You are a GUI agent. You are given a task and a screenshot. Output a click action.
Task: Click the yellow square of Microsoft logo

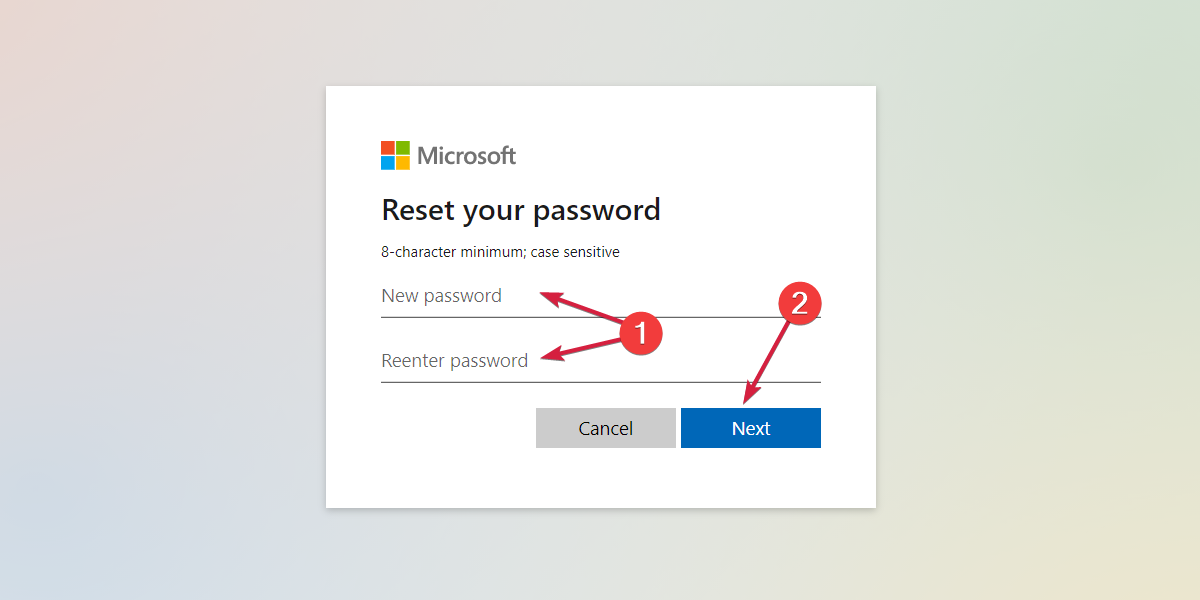coord(403,163)
